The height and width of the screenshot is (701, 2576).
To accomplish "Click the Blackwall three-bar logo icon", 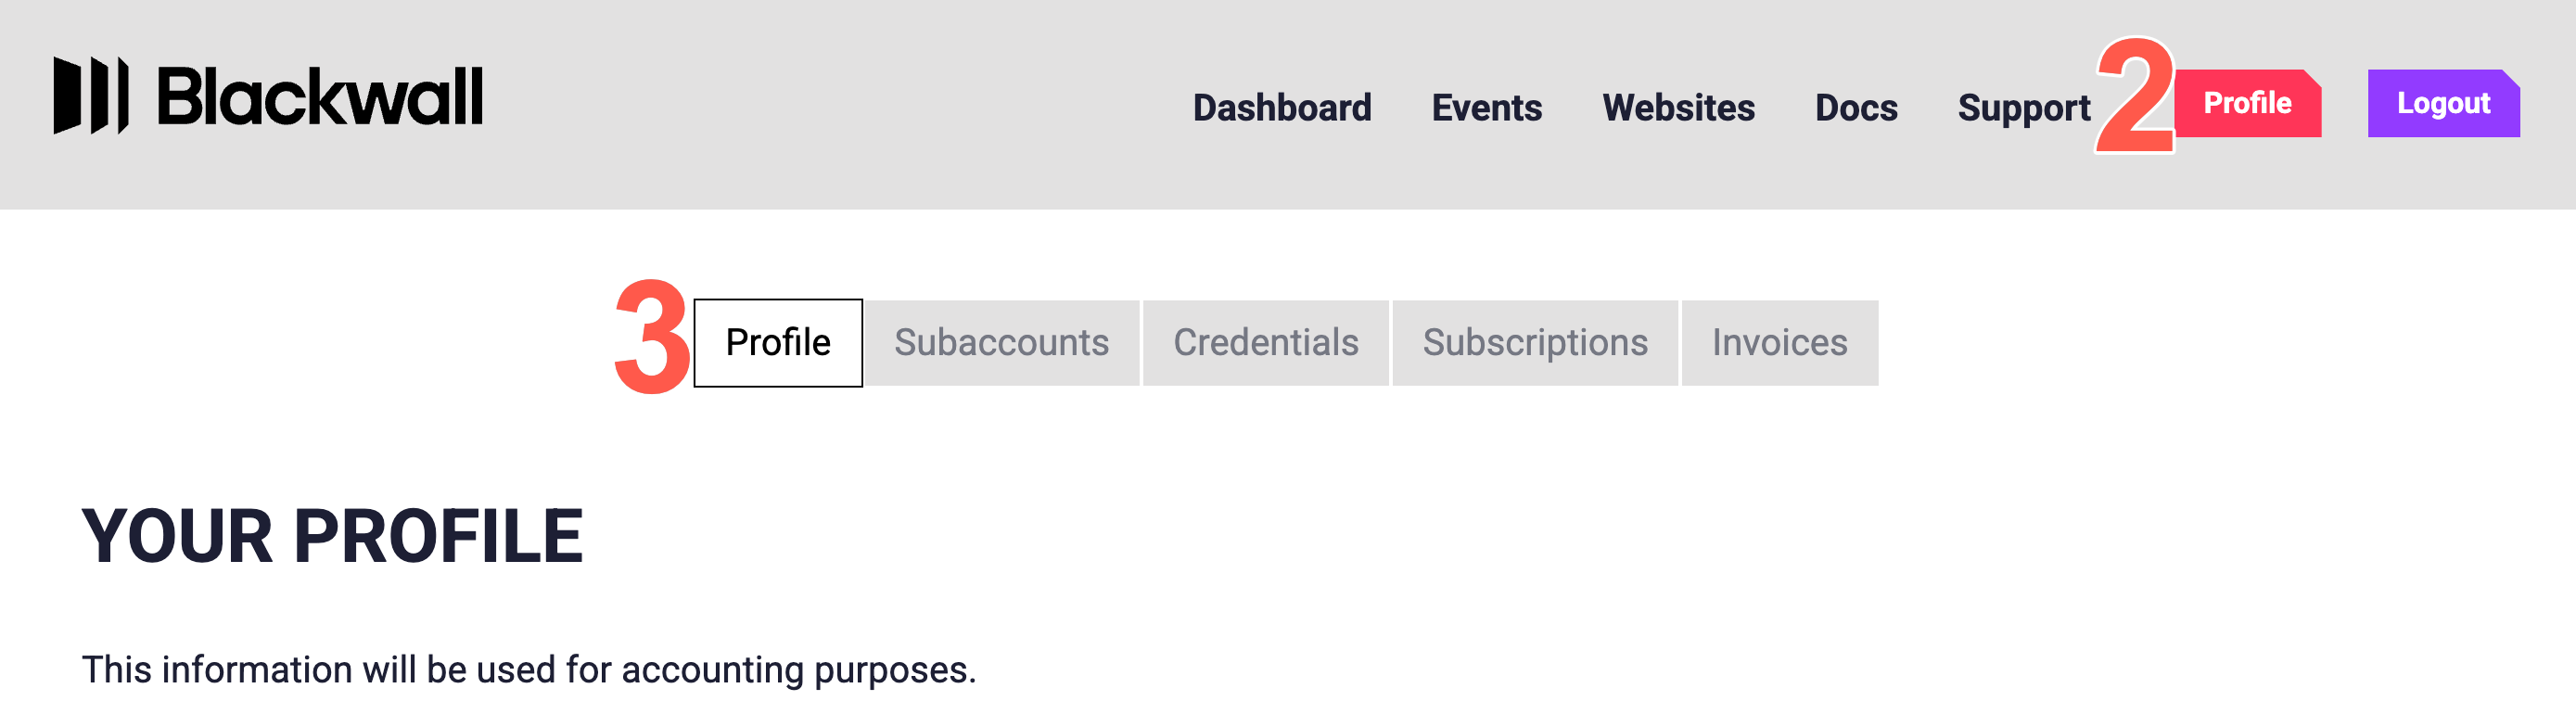I will pyautogui.click(x=91, y=95).
